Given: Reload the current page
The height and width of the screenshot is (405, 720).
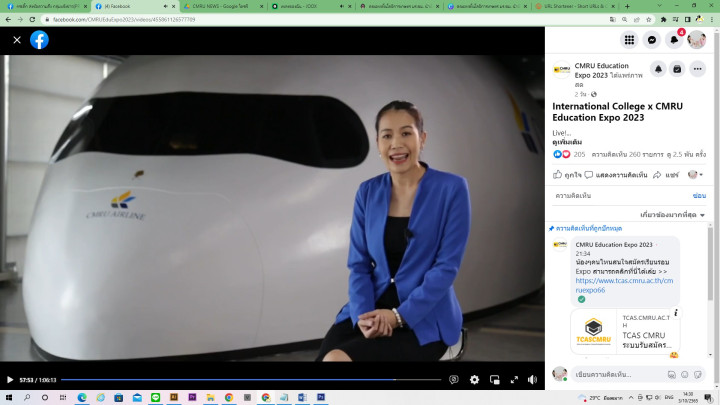Looking at the screenshot, I should click(32, 19).
